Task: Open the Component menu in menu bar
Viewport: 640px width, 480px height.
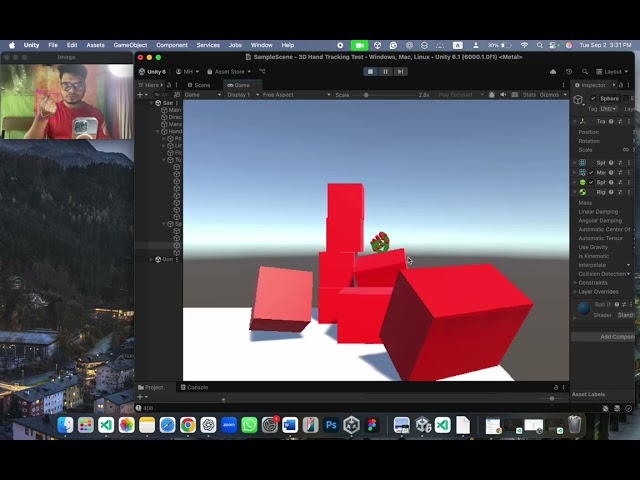Action: click(x=172, y=45)
